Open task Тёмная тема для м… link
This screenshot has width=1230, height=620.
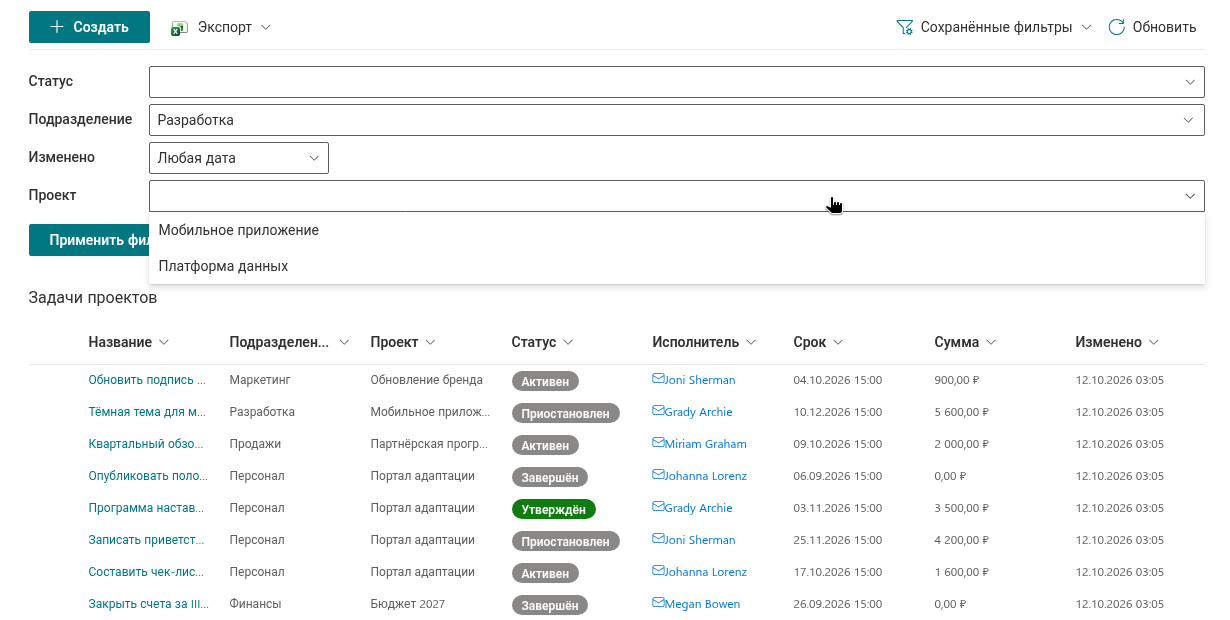(147, 412)
